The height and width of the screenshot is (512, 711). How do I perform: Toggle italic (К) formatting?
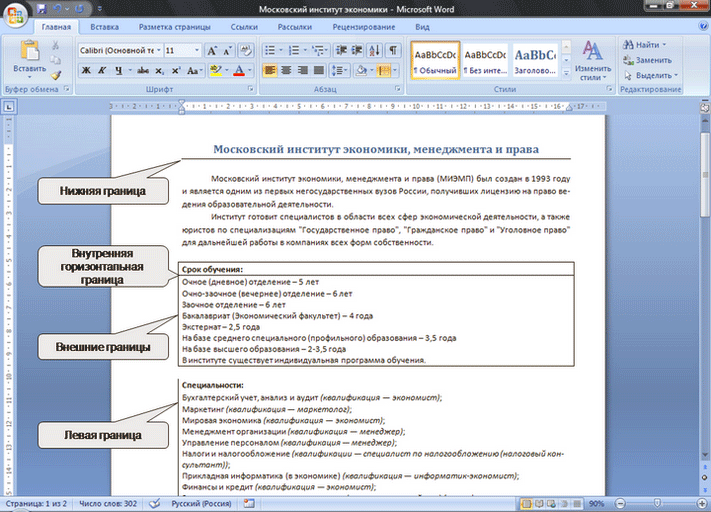[x=102, y=70]
